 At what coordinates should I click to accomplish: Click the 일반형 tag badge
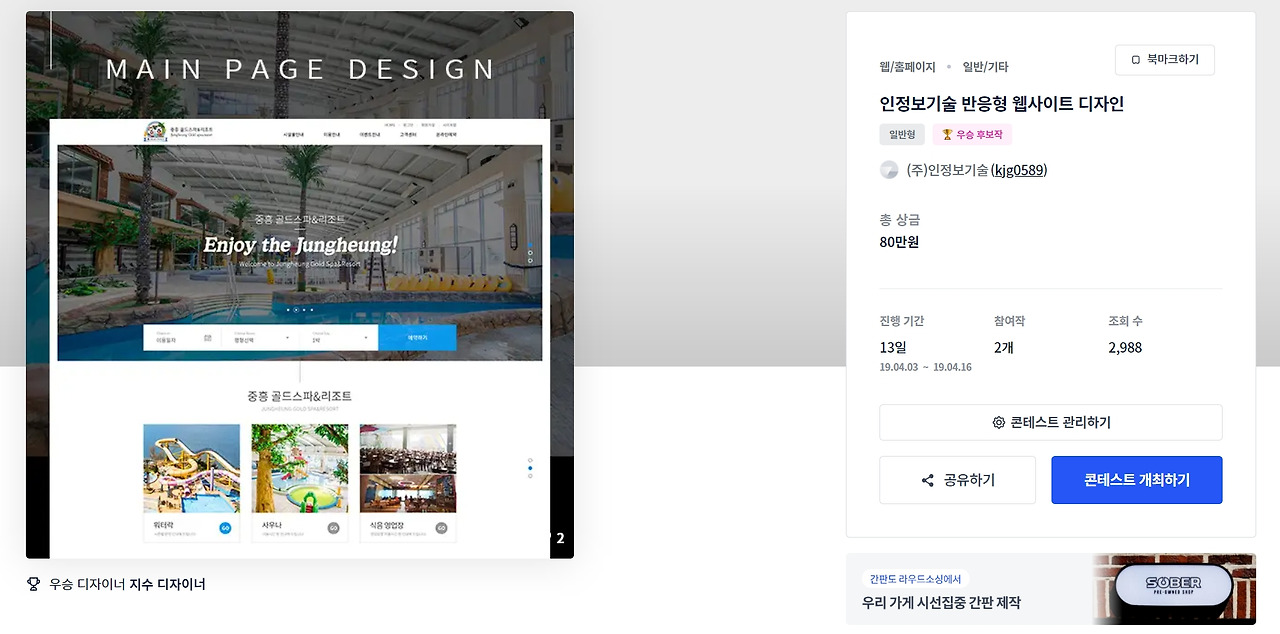click(901, 134)
